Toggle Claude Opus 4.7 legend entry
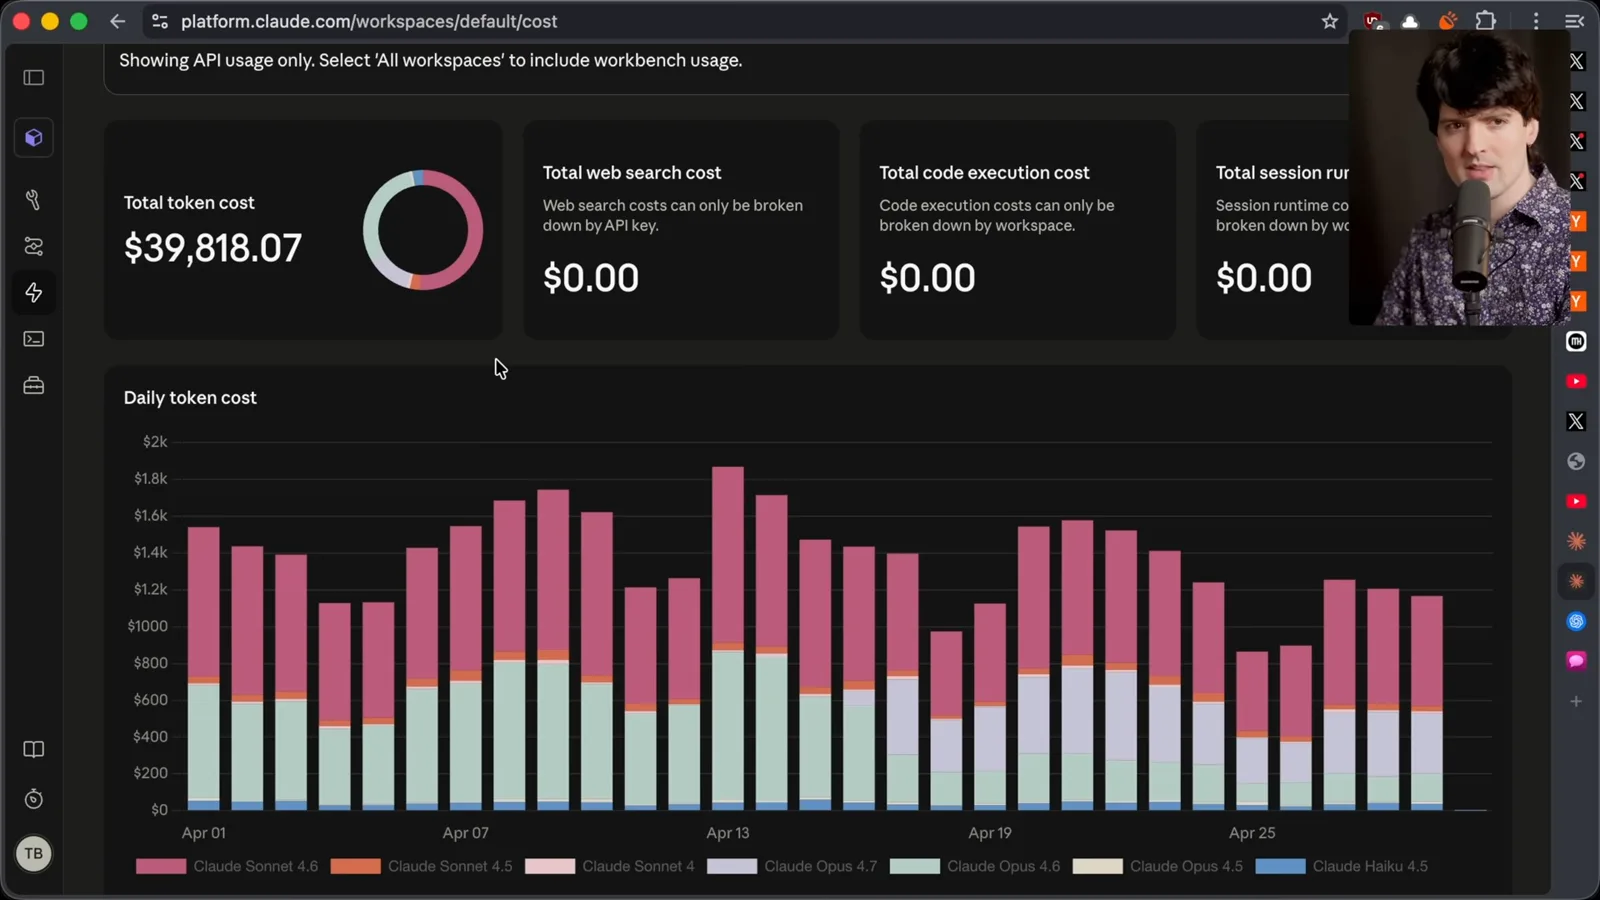1600x900 pixels. coord(792,866)
